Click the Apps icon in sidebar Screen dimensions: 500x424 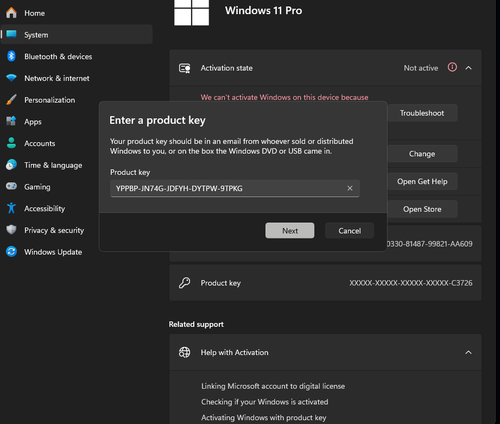(x=11, y=121)
